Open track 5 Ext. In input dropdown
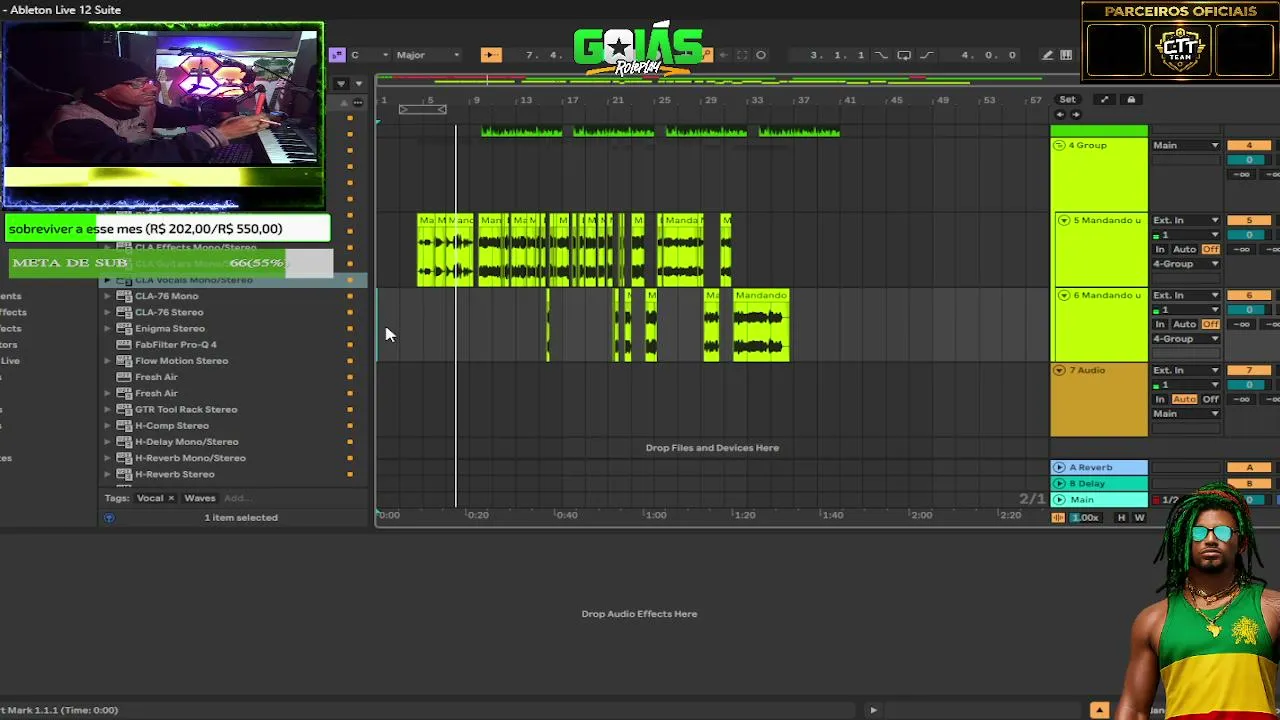The image size is (1280, 720). [x=1186, y=221]
